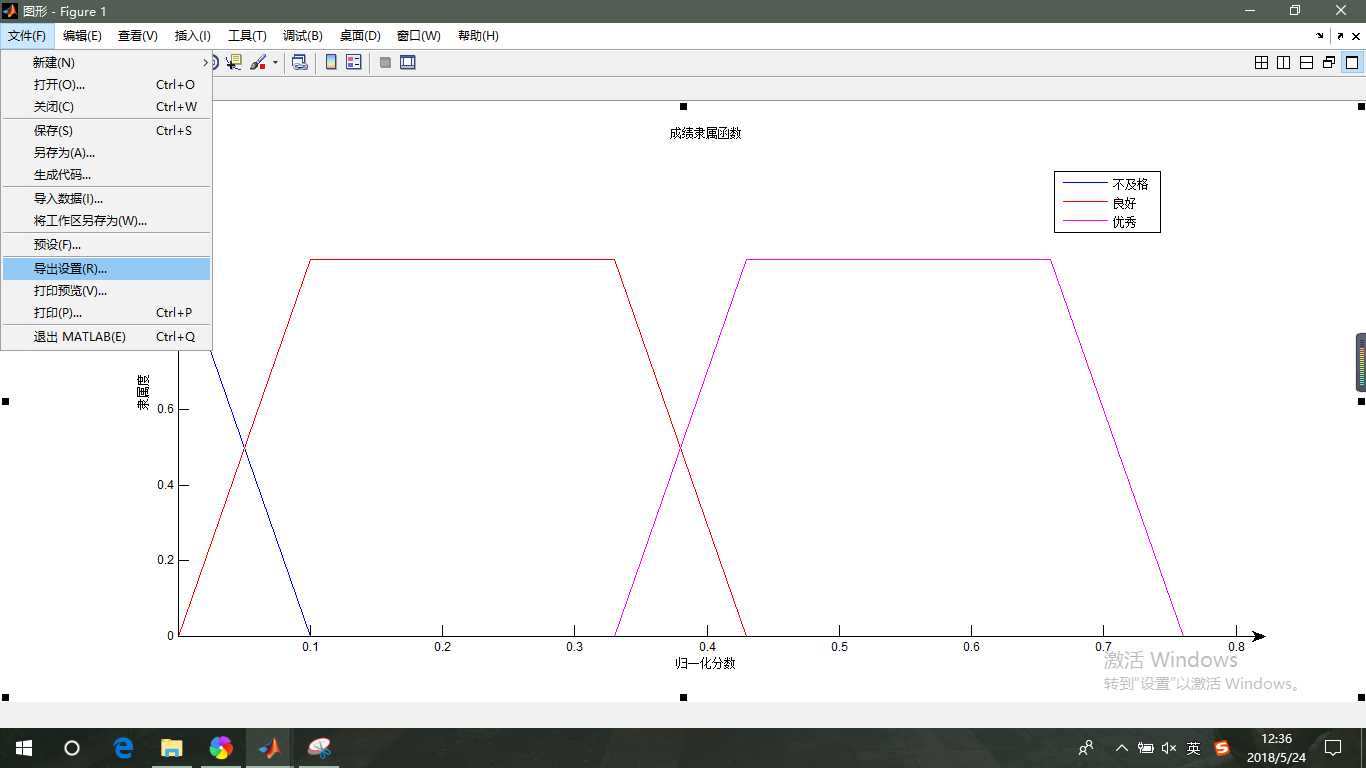1366x768 pixels.
Task: Open the 编辑(E) menu
Action: pyautogui.click(x=82, y=36)
